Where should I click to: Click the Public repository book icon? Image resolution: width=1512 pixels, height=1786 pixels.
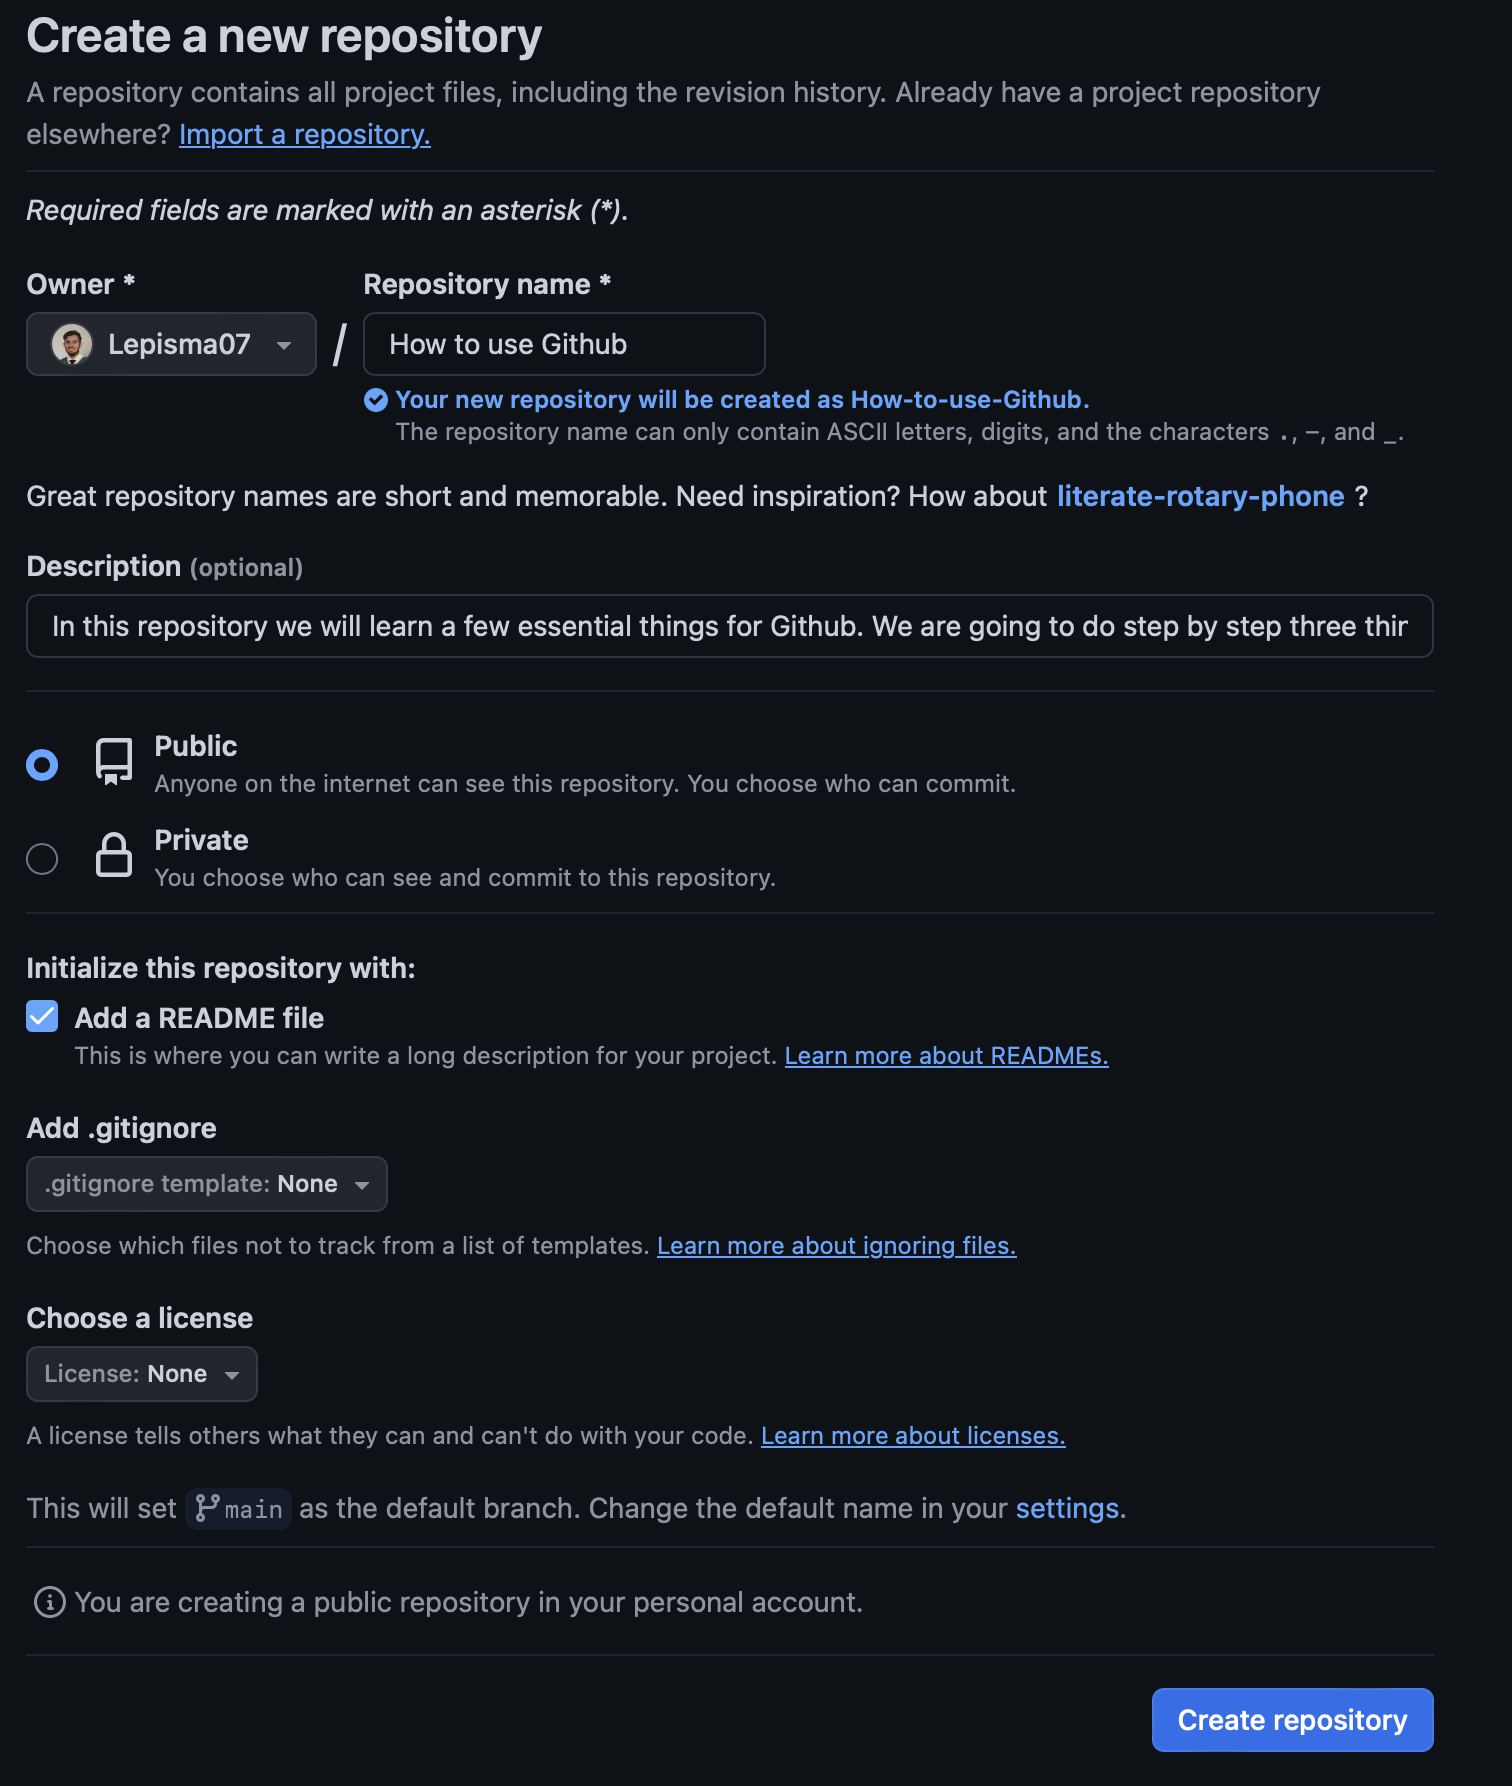point(114,762)
